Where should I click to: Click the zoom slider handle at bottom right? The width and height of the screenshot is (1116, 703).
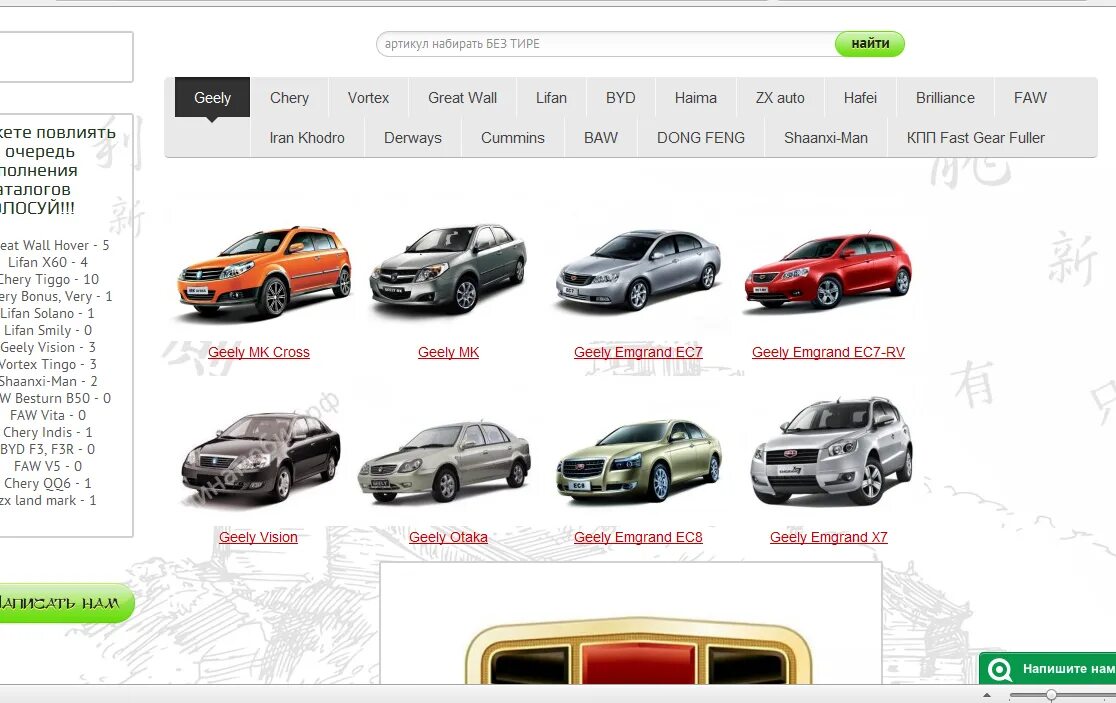(1051, 695)
